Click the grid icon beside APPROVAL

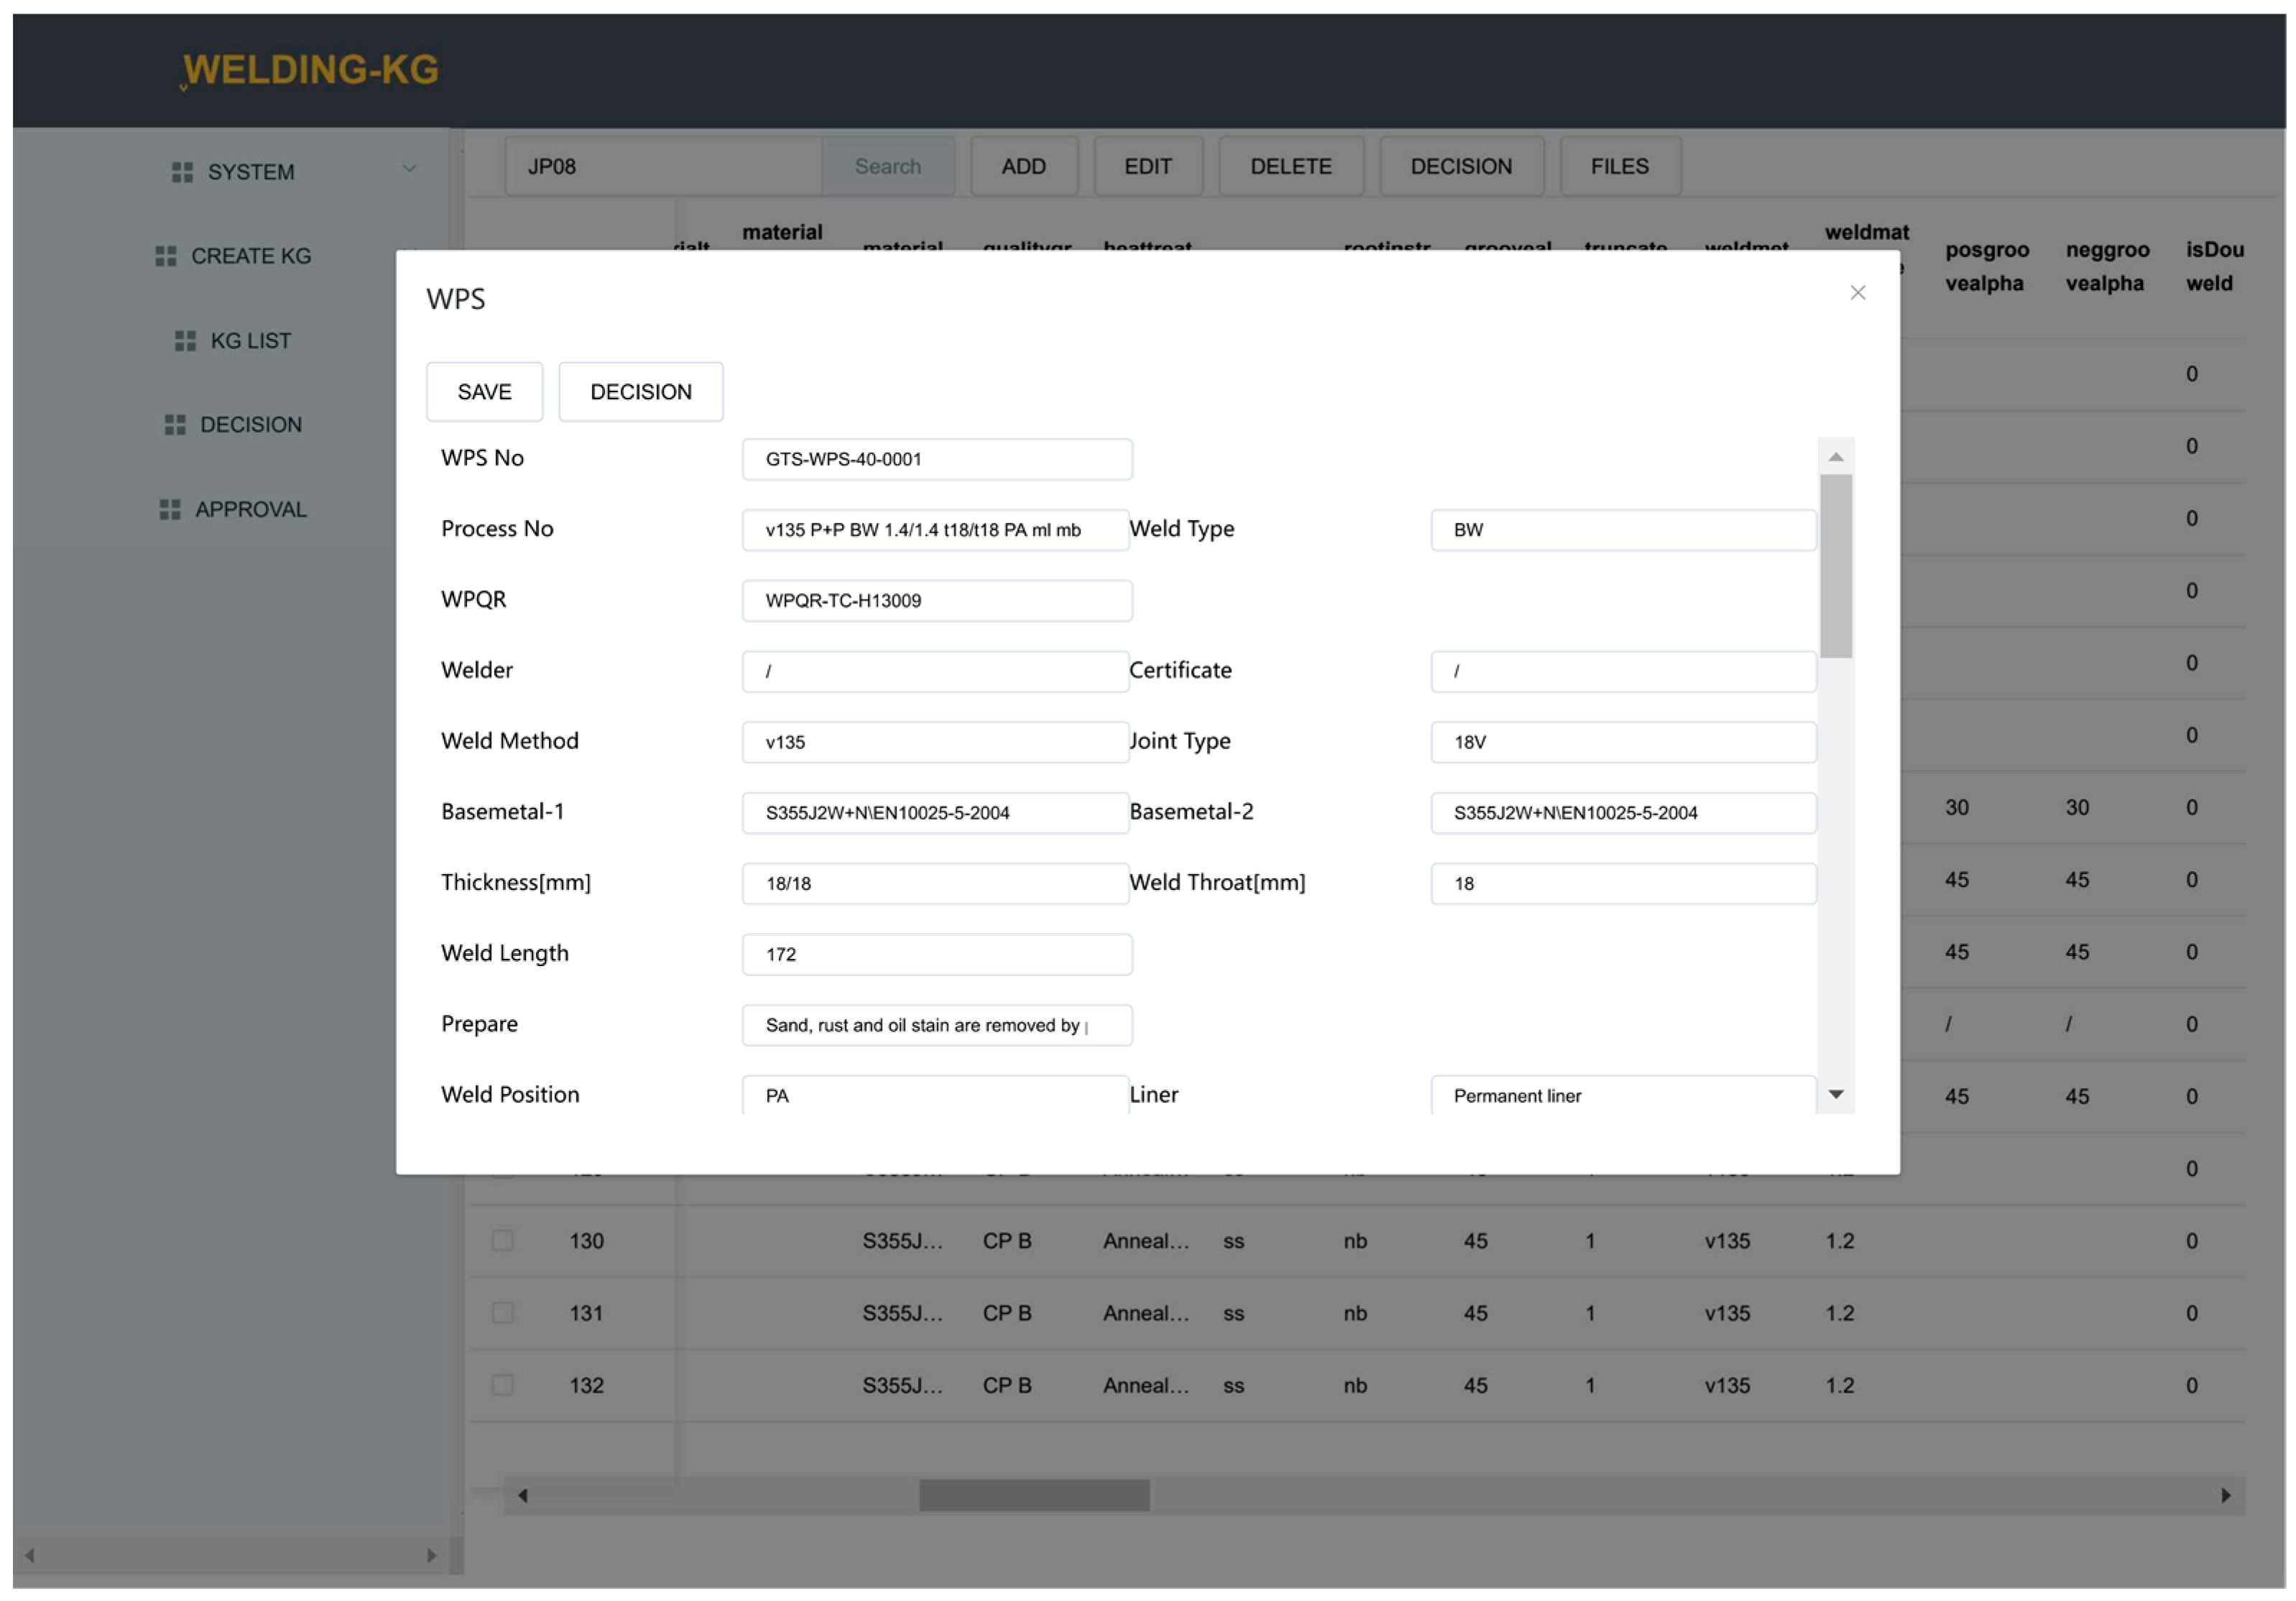170,510
